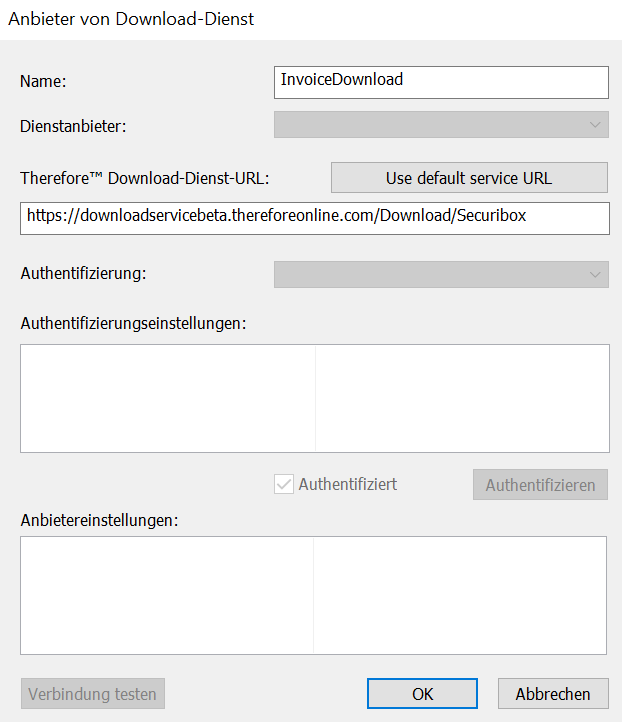Click the Authentifizierungseinstellungen label

[x=134, y=324]
